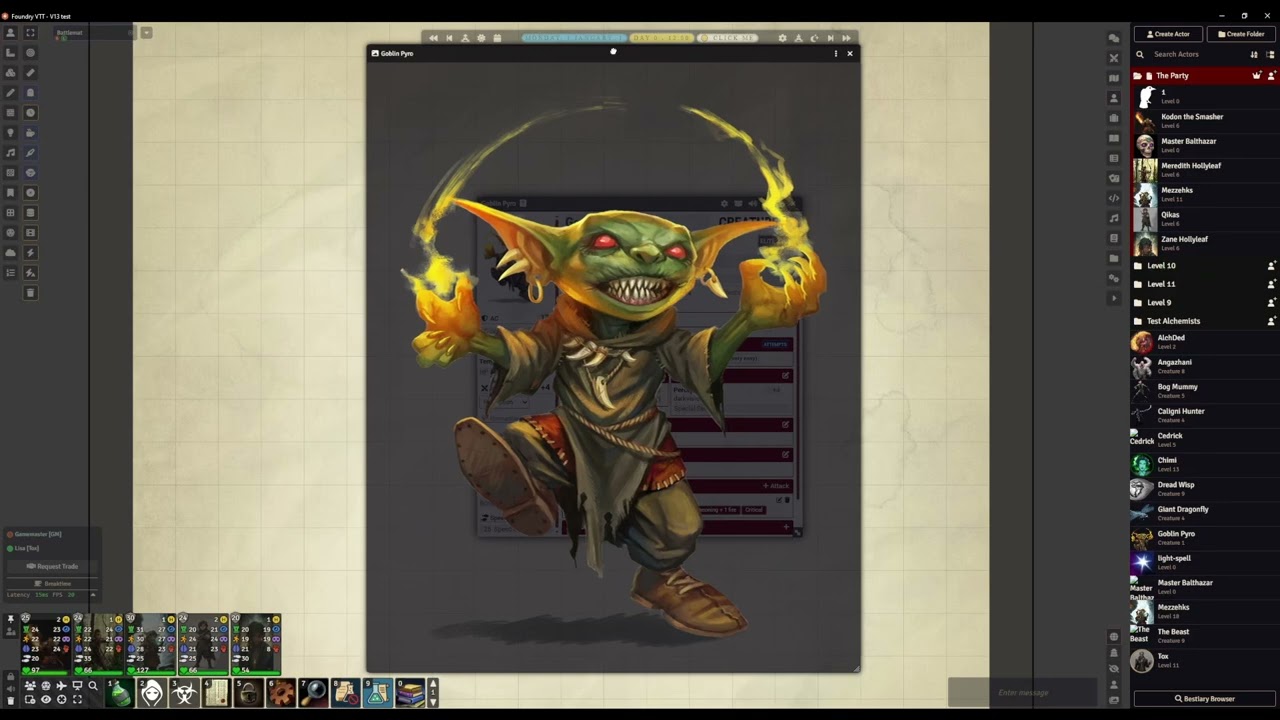The width and height of the screenshot is (1280, 720).
Task: Add actor to Level 10 folder
Action: pyautogui.click(x=1271, y=266)
